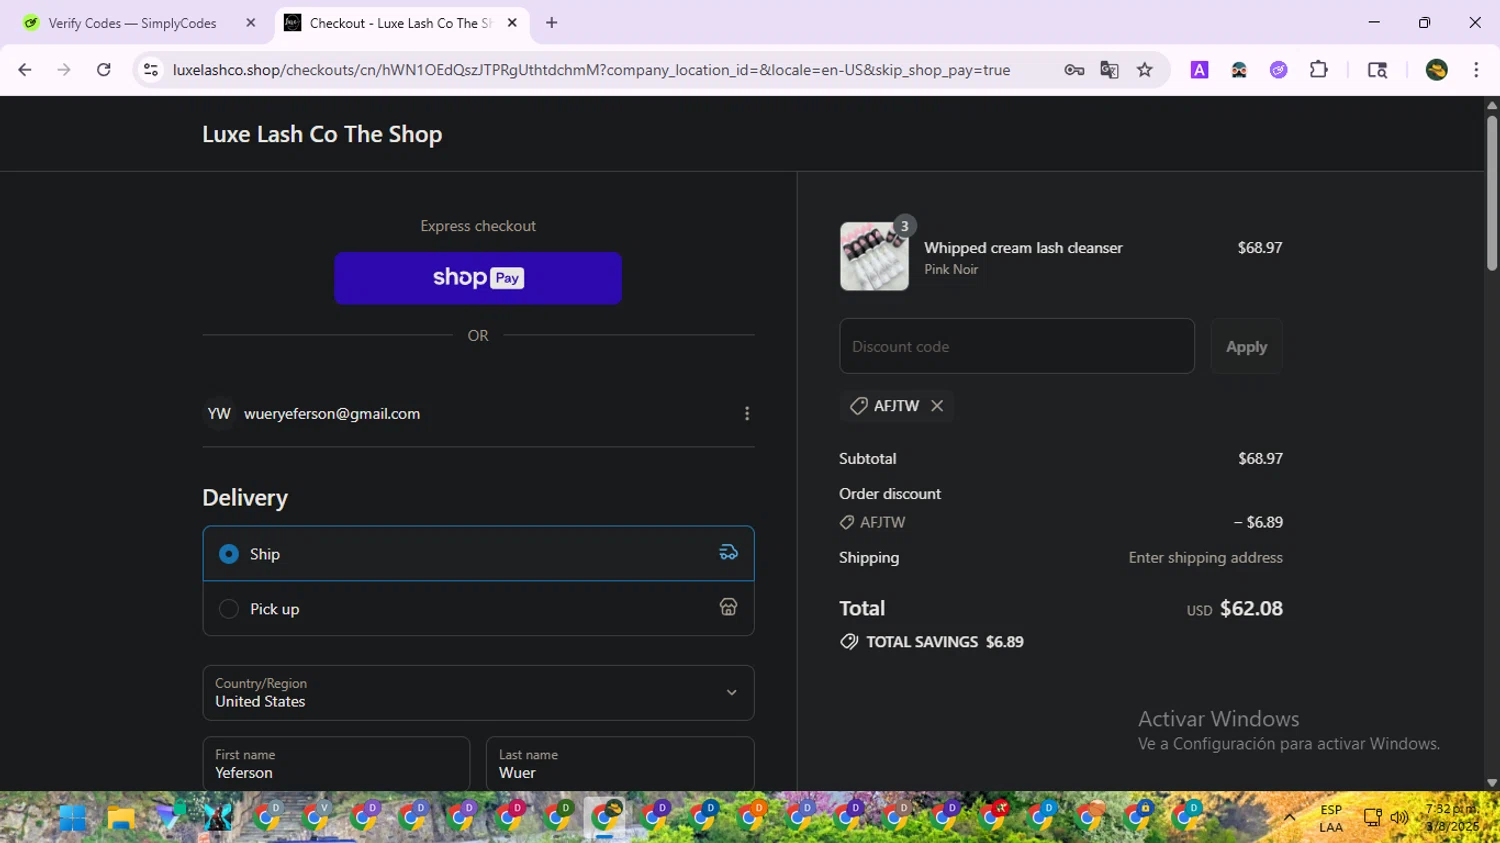The height and width of the screenshot is (843, 1500).
Task: Open the Country/Region dropdown
Action: click(x=478, y=693)
